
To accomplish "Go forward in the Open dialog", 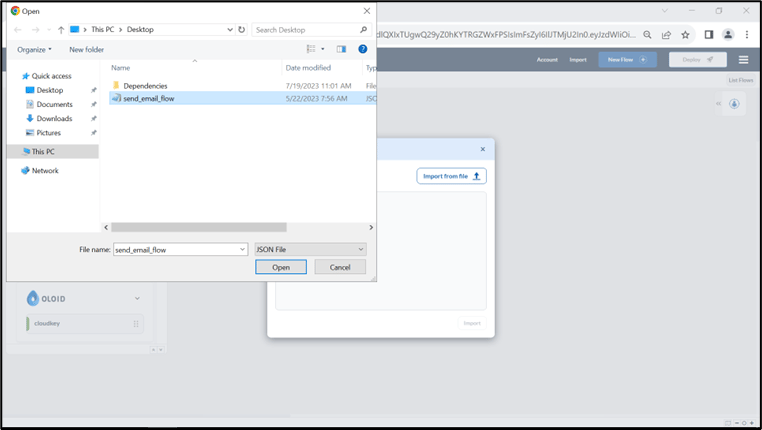I will point(35,30).
